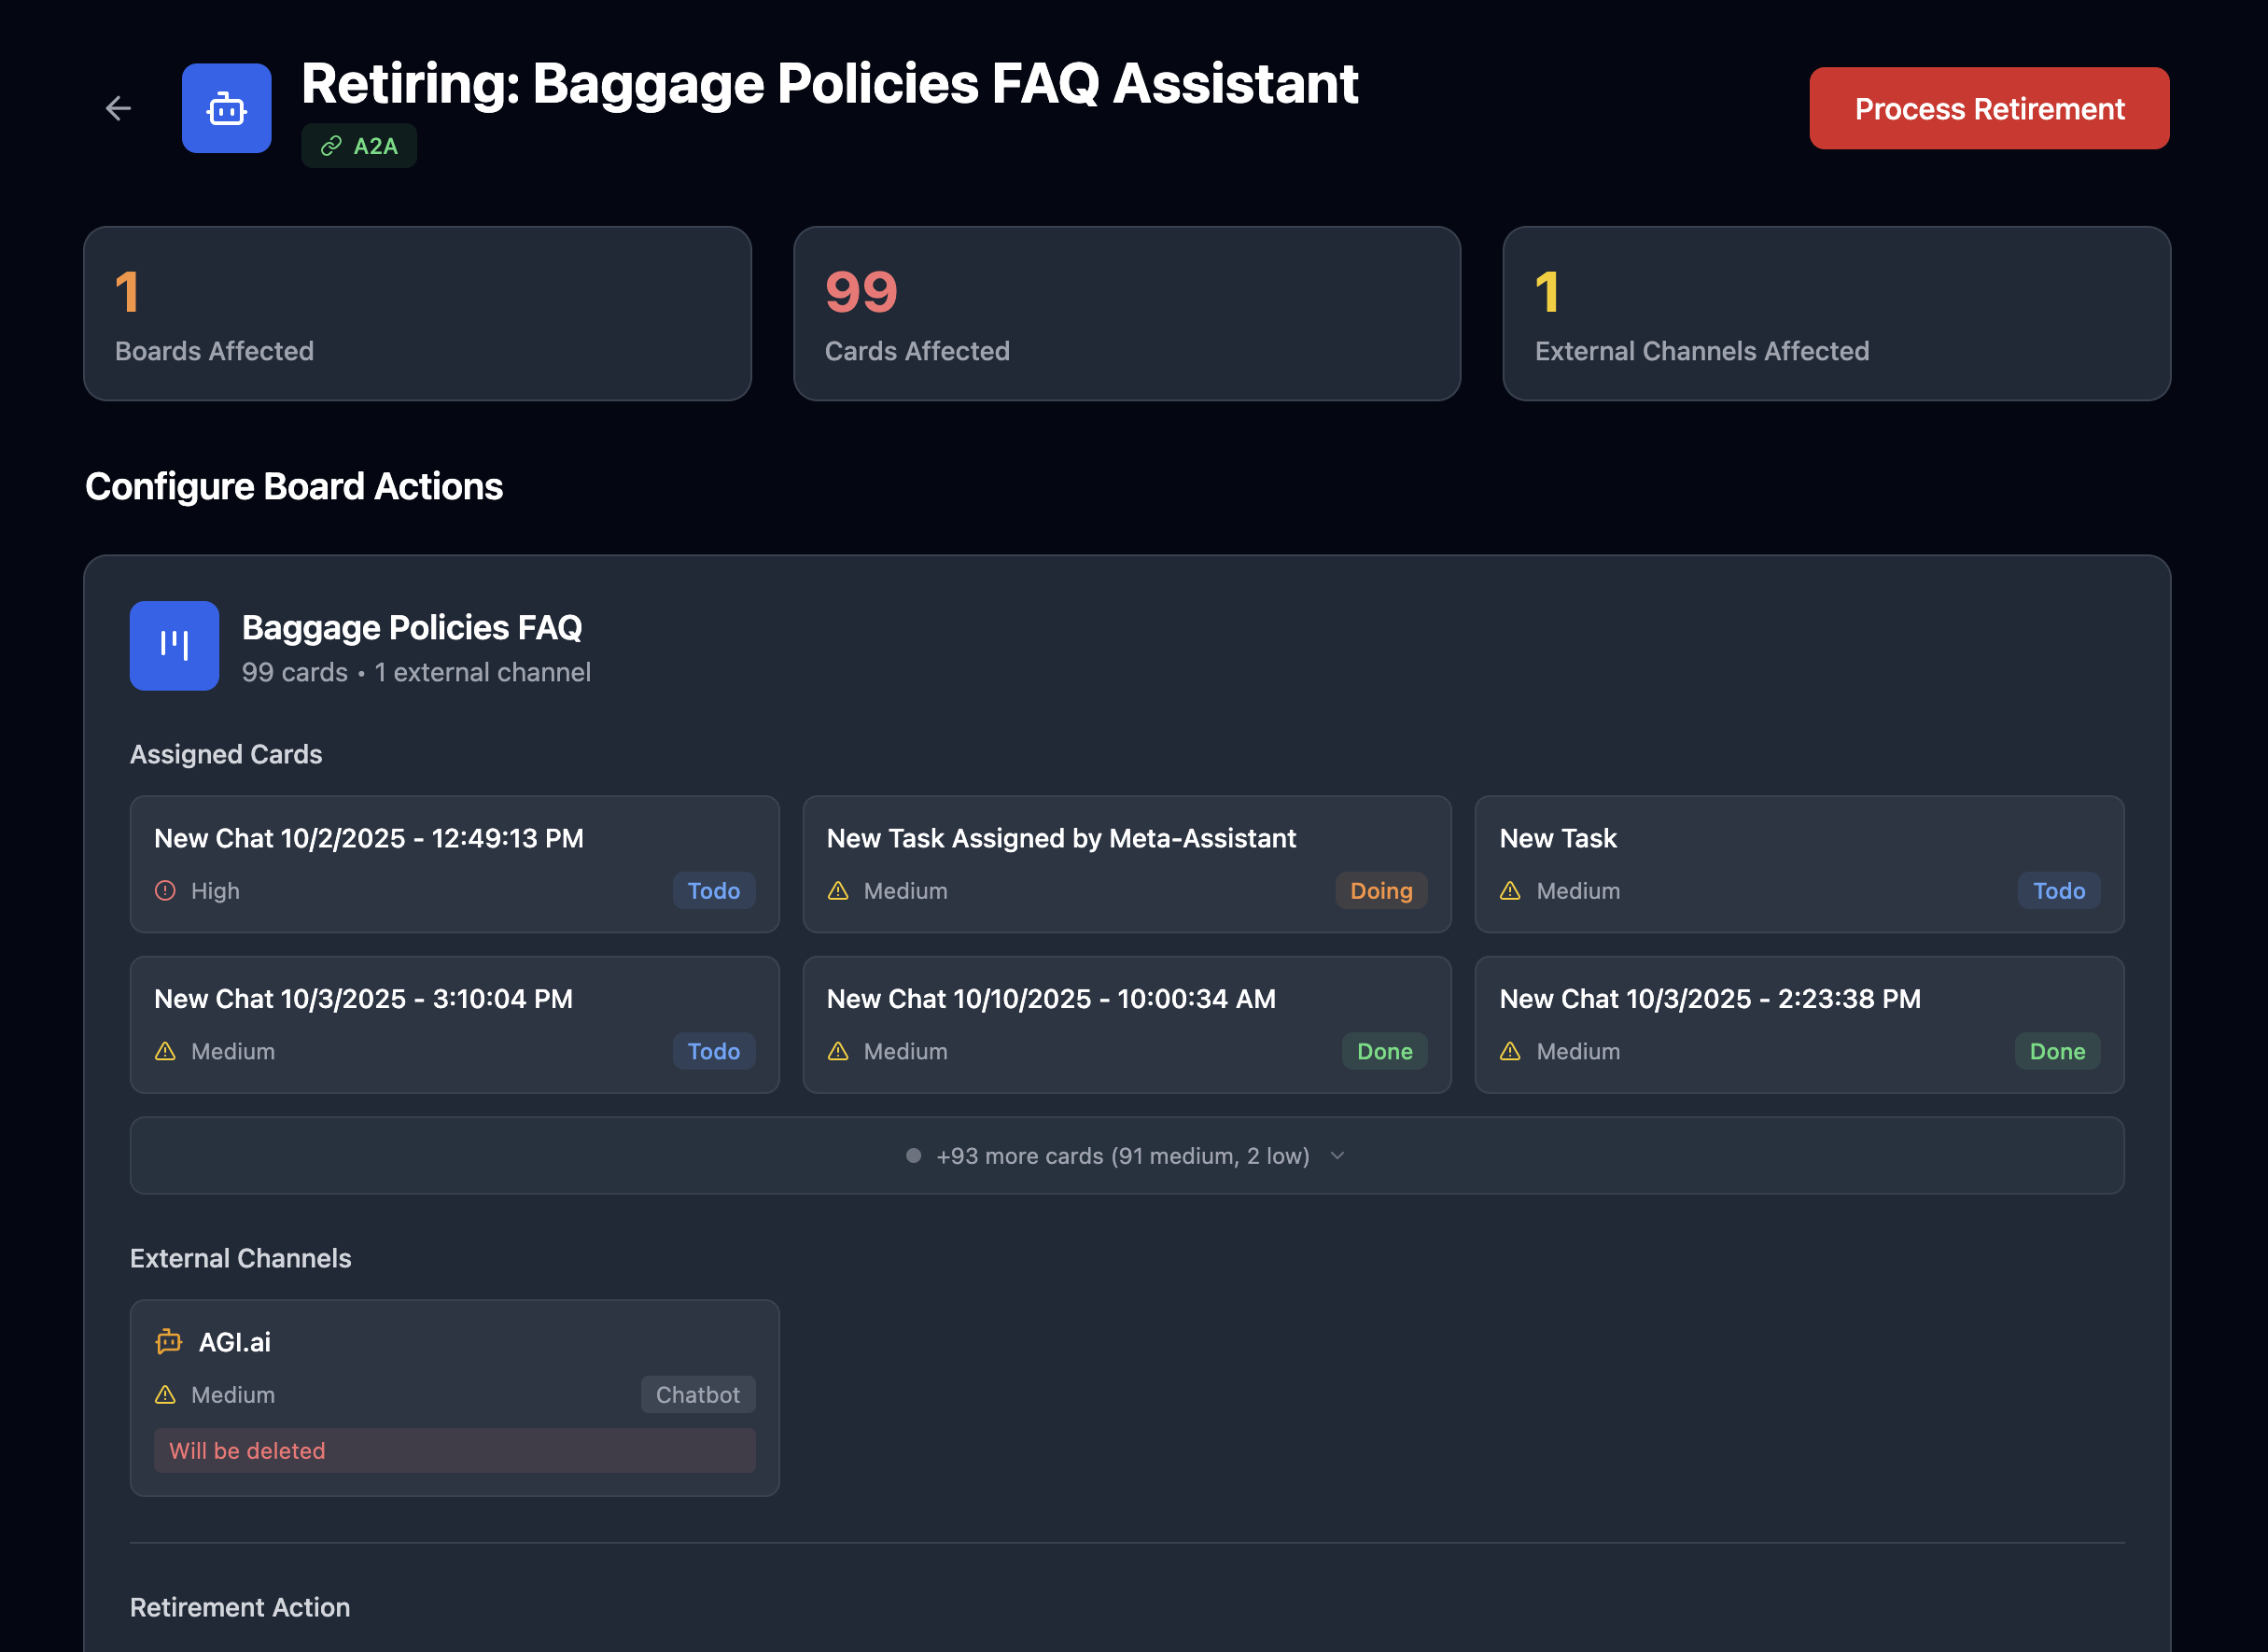Click the AGI.ai chatbot channel icon
Screen dimensions: 2268x1652
pyautogui.click(x=169, y=1342)
